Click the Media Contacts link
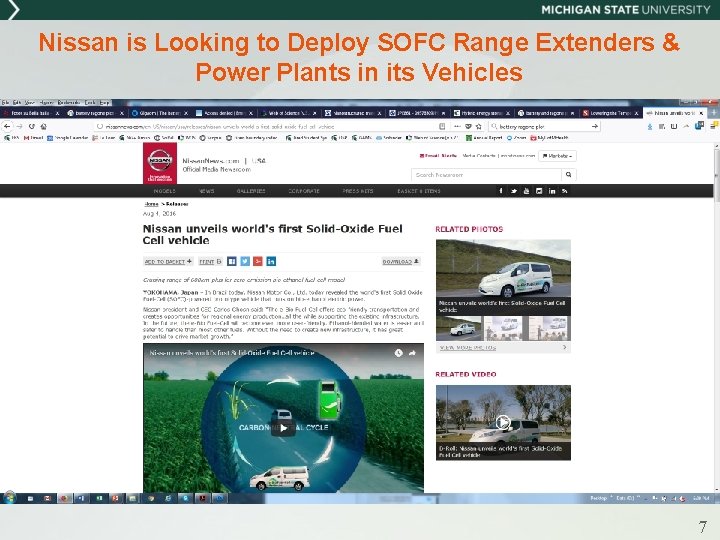This screenshot has height=540, width=720. 479,156
